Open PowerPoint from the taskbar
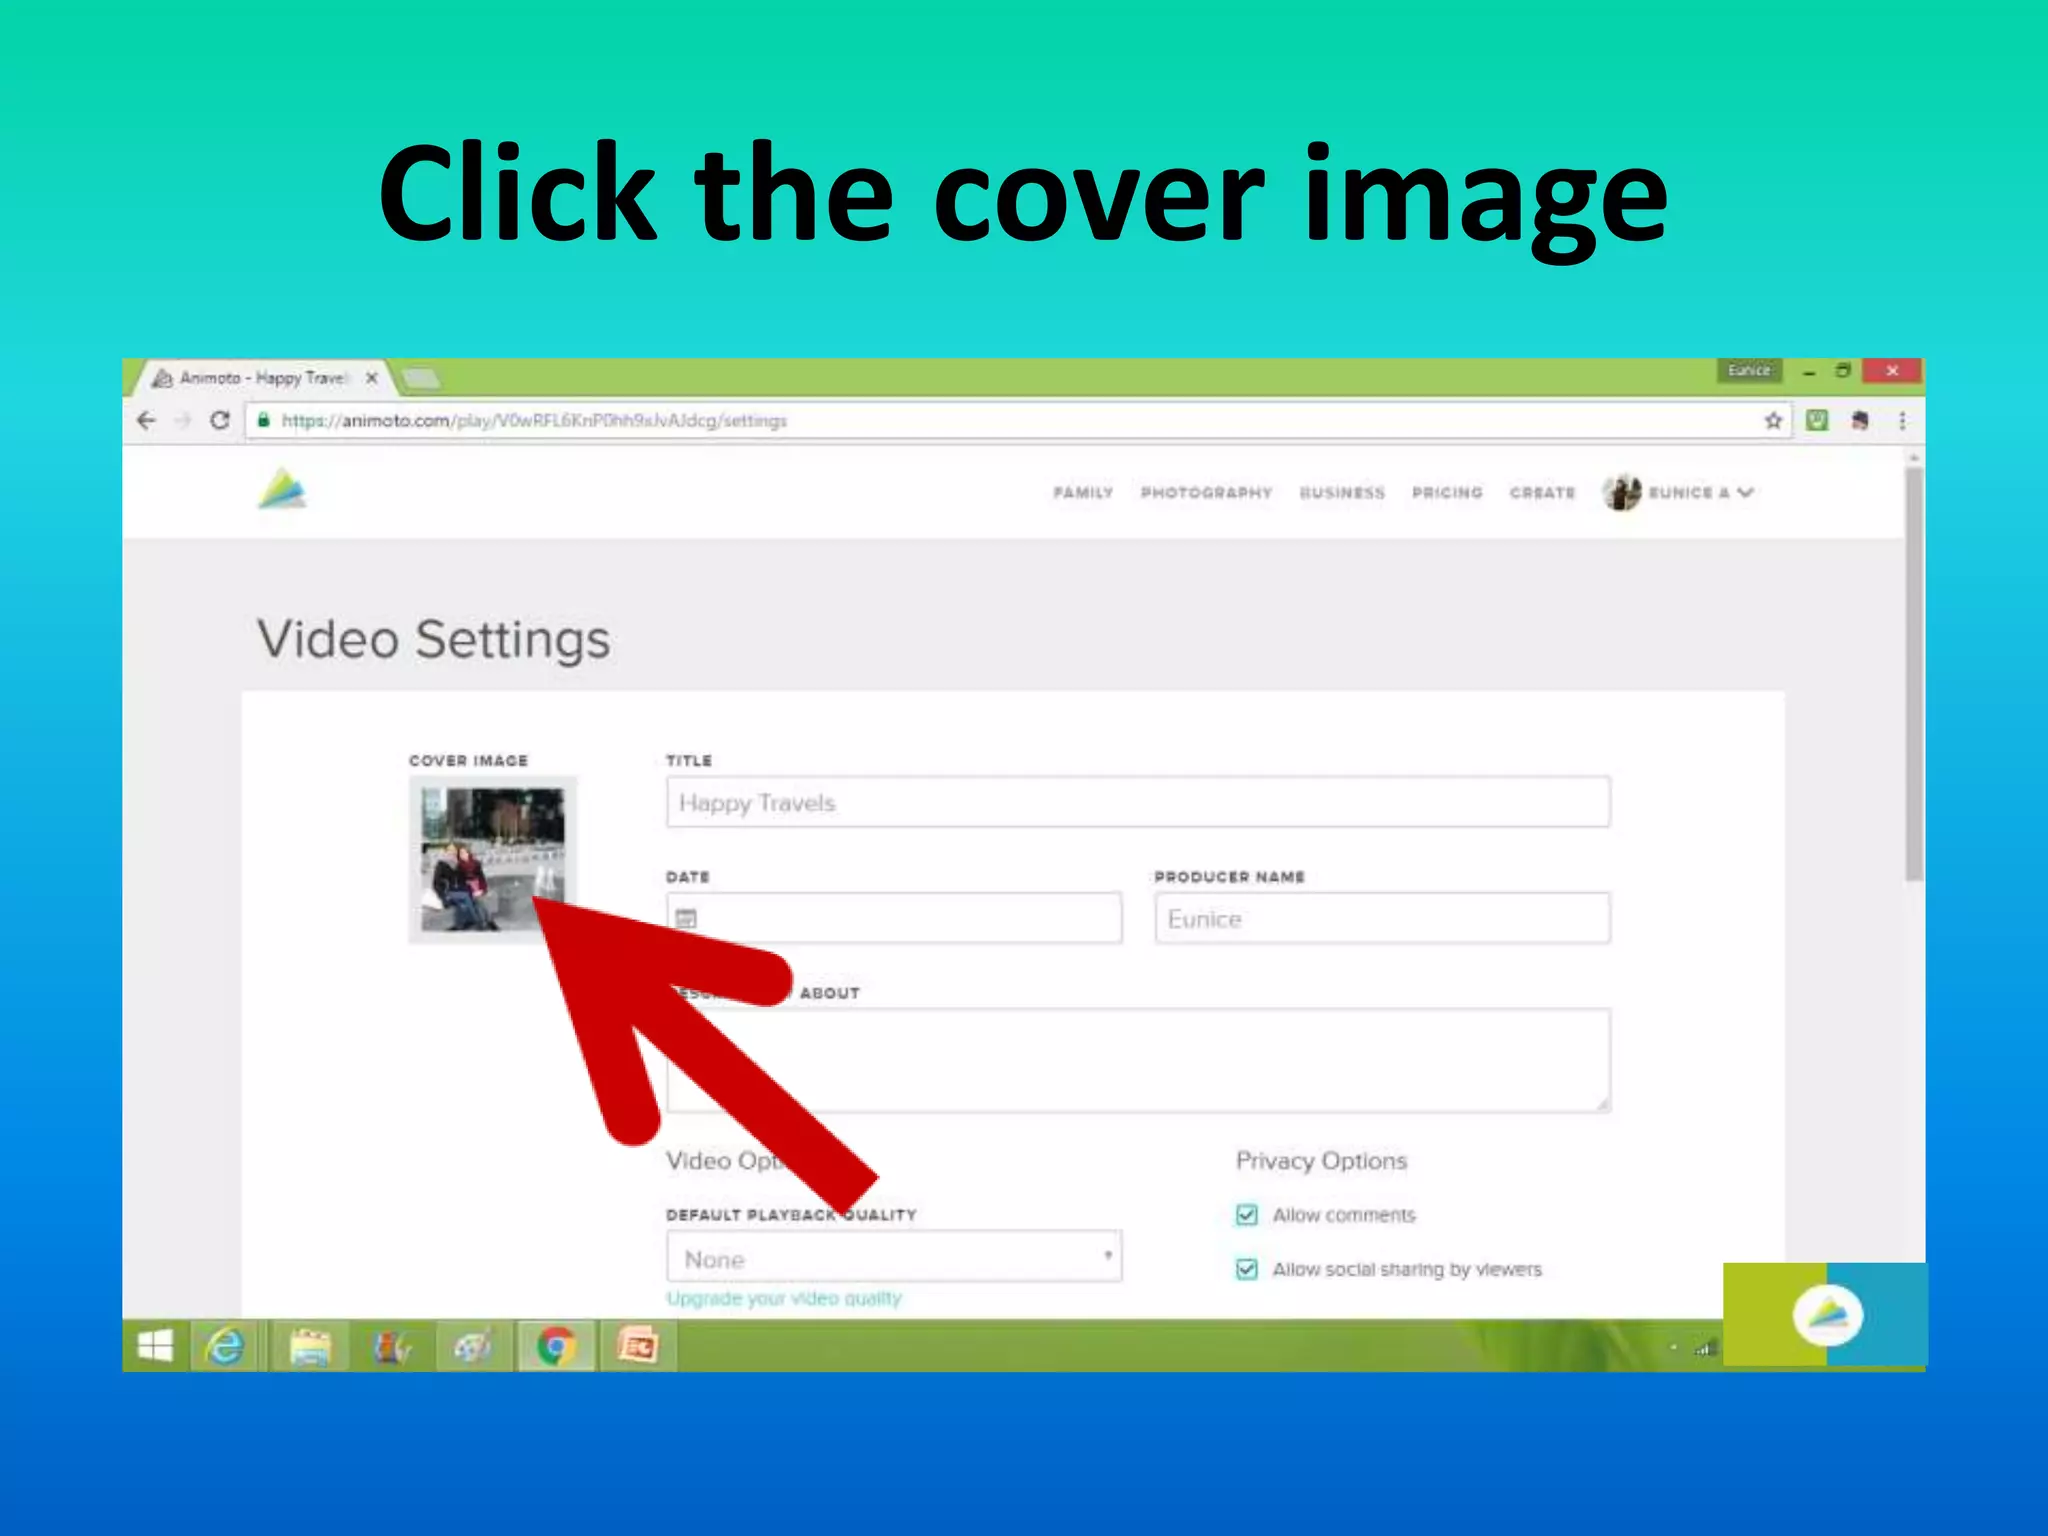This screenshot has height=1536, width=2048. tap(638, 1347)
